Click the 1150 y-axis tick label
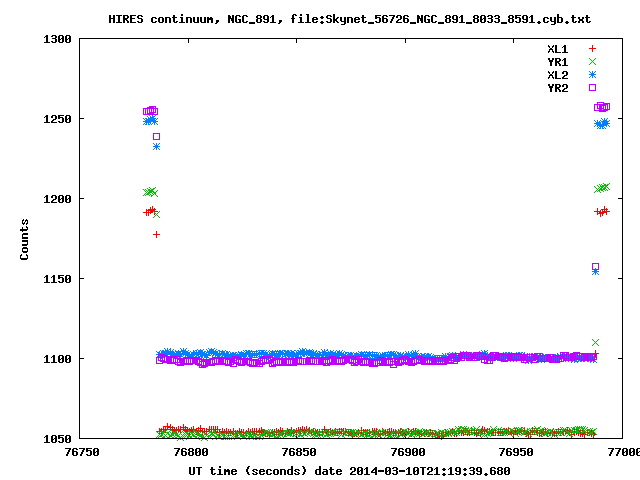This screenshot has height=480, width=640. (x=57, y=279)
